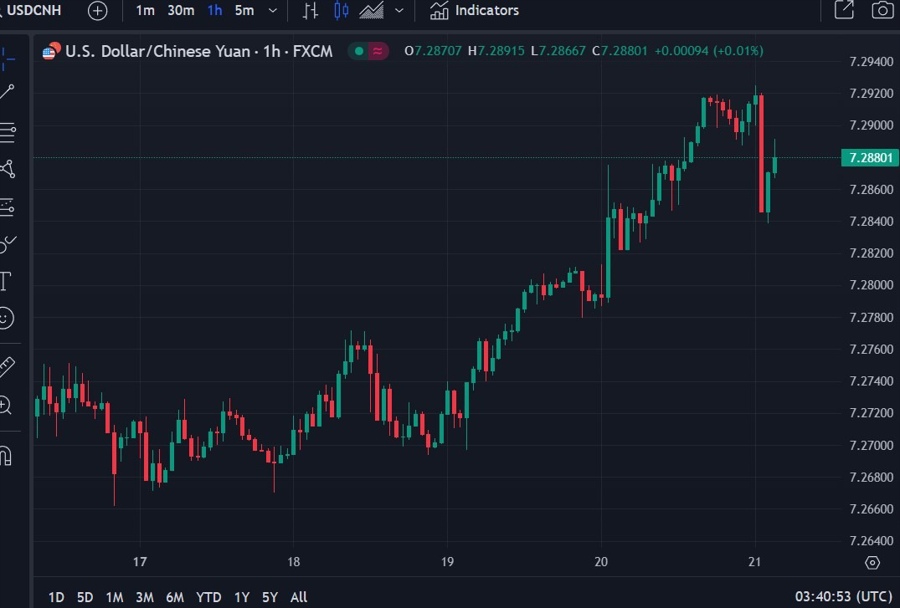Click the 03:40:53 (UTC) timezone clock

click(x=843, y=597)
